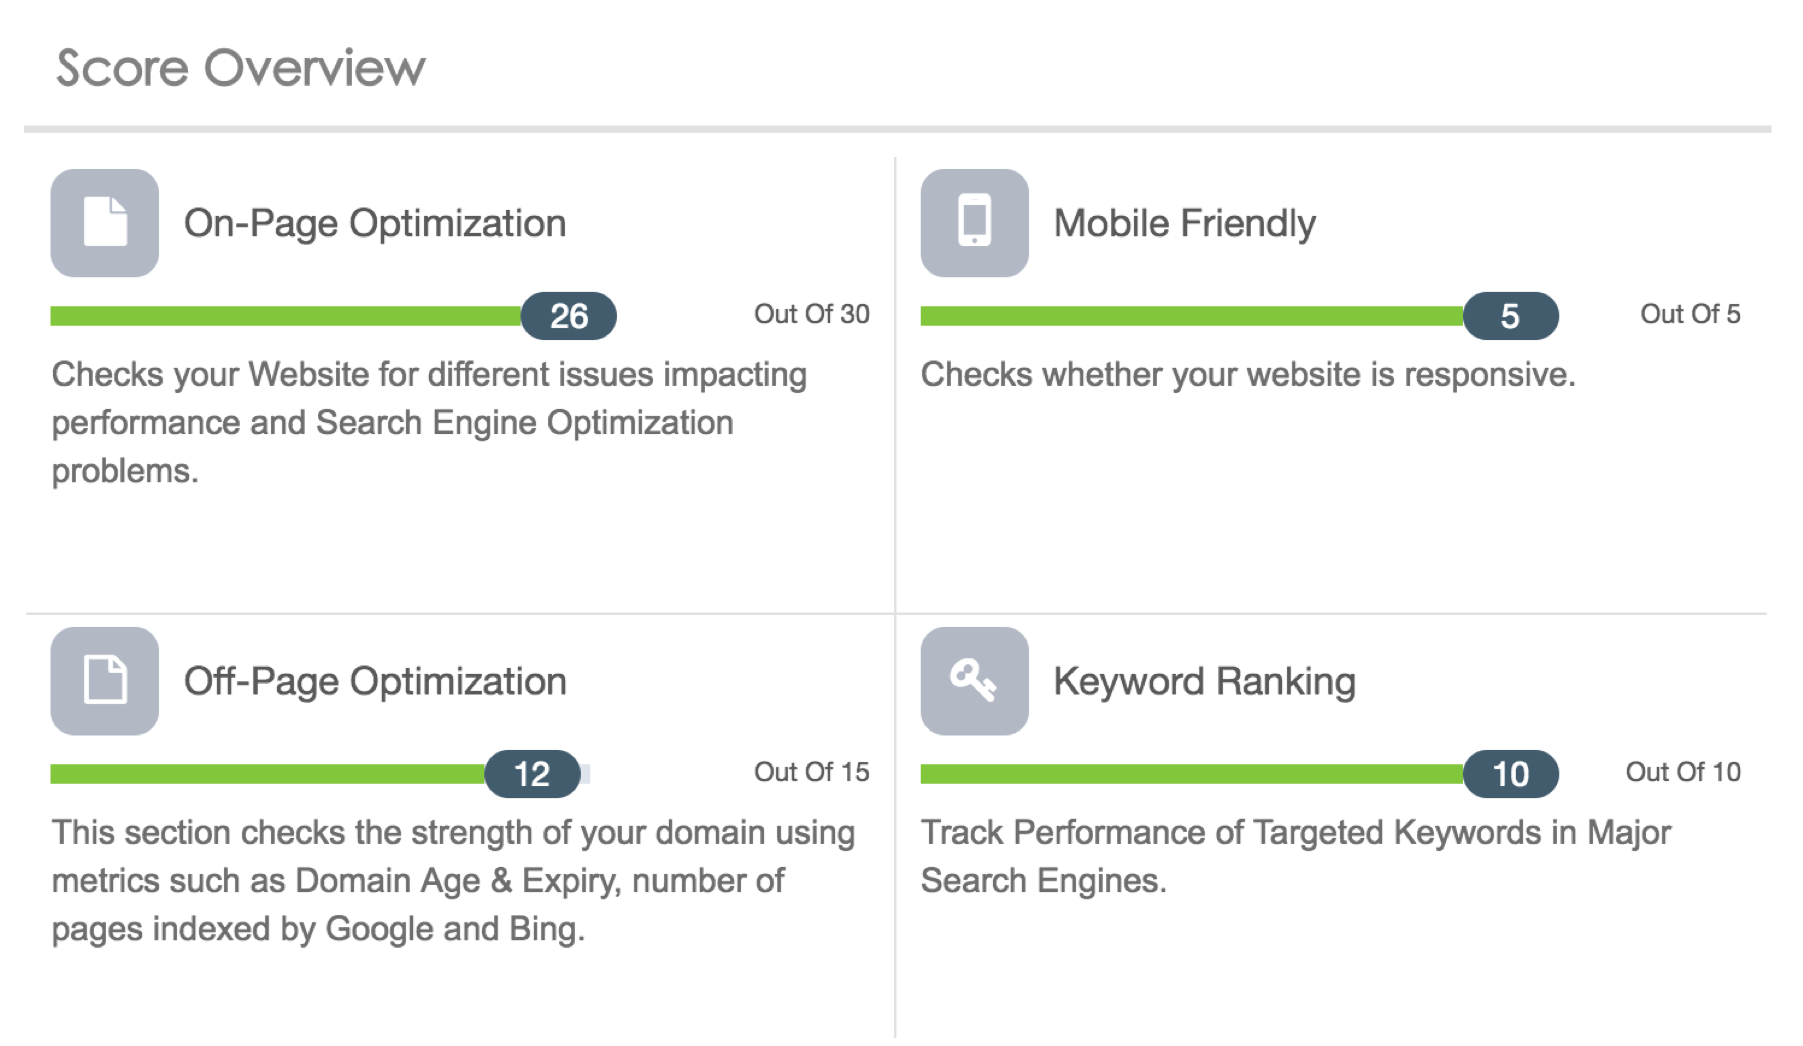The height and width of the screenshot is (1046, 1803).
Task: Click the Keyword Ranking key icon
Action: (975, 681)
